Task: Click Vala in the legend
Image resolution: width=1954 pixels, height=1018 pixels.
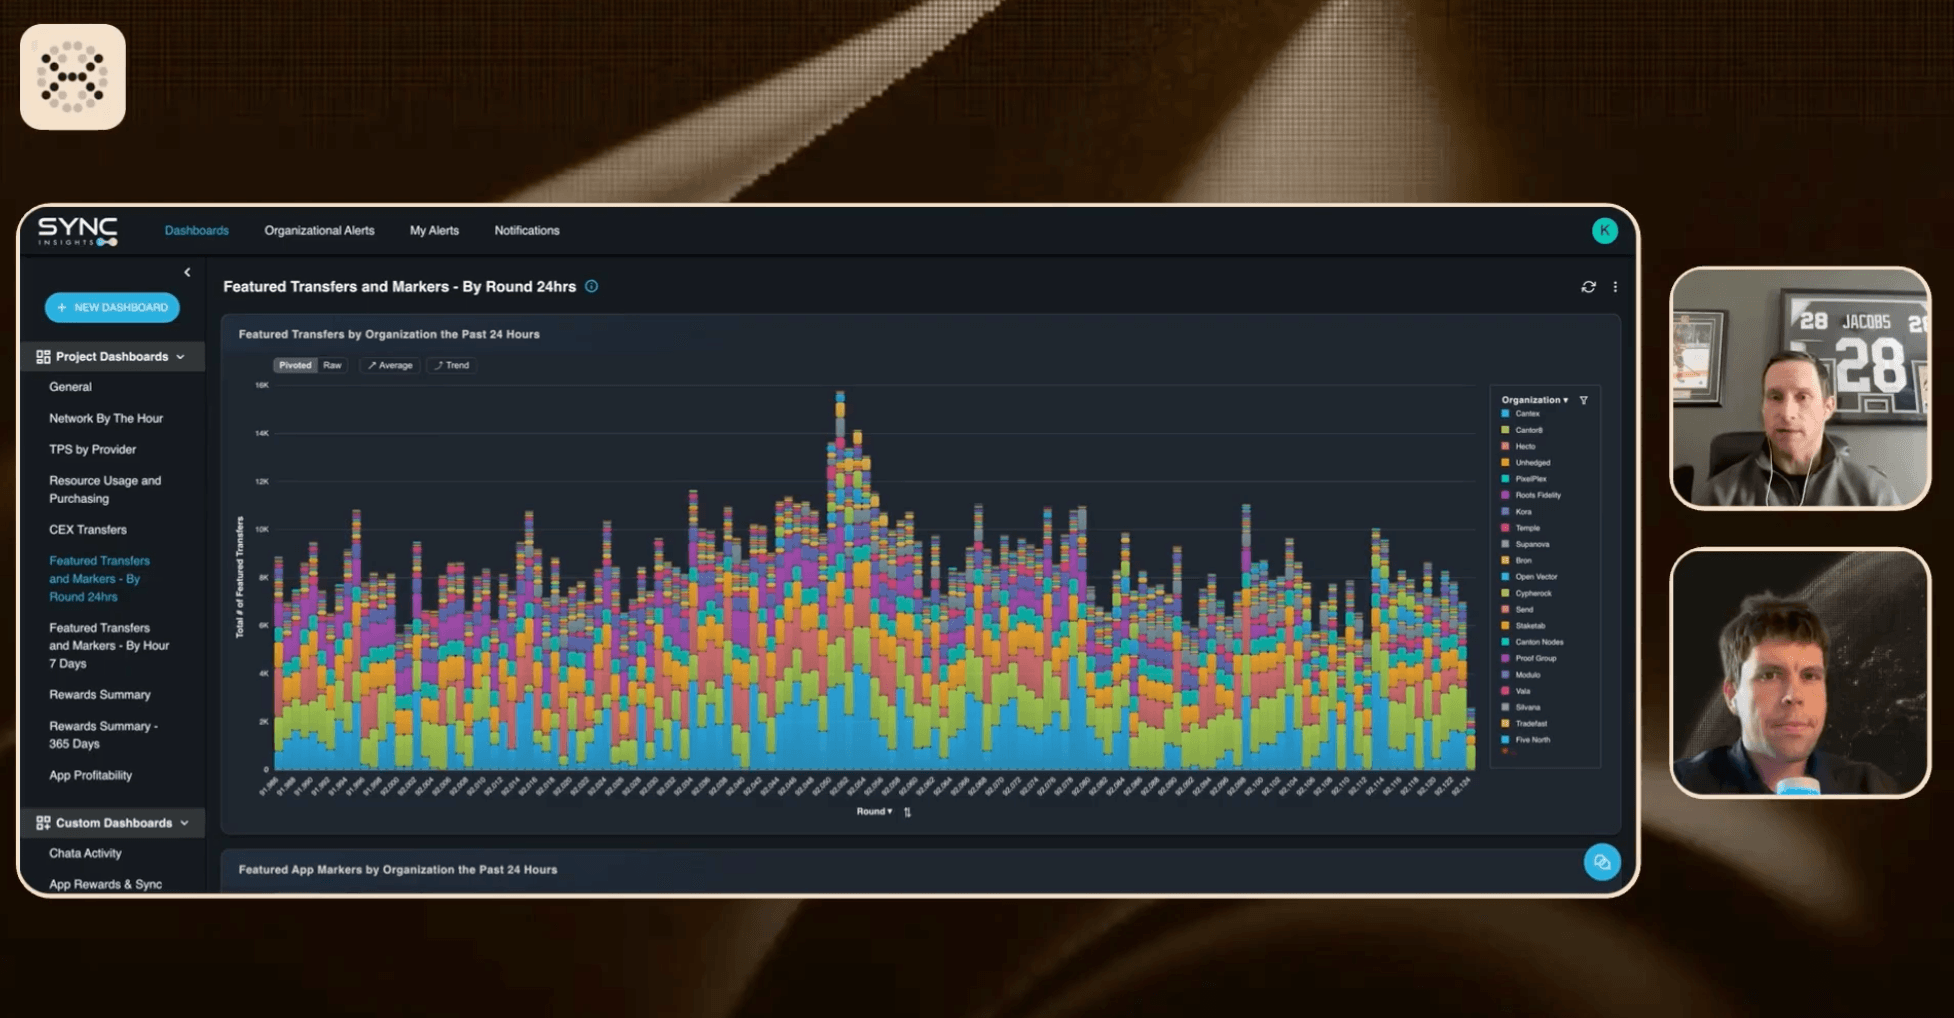Action: click(1517, 691)
